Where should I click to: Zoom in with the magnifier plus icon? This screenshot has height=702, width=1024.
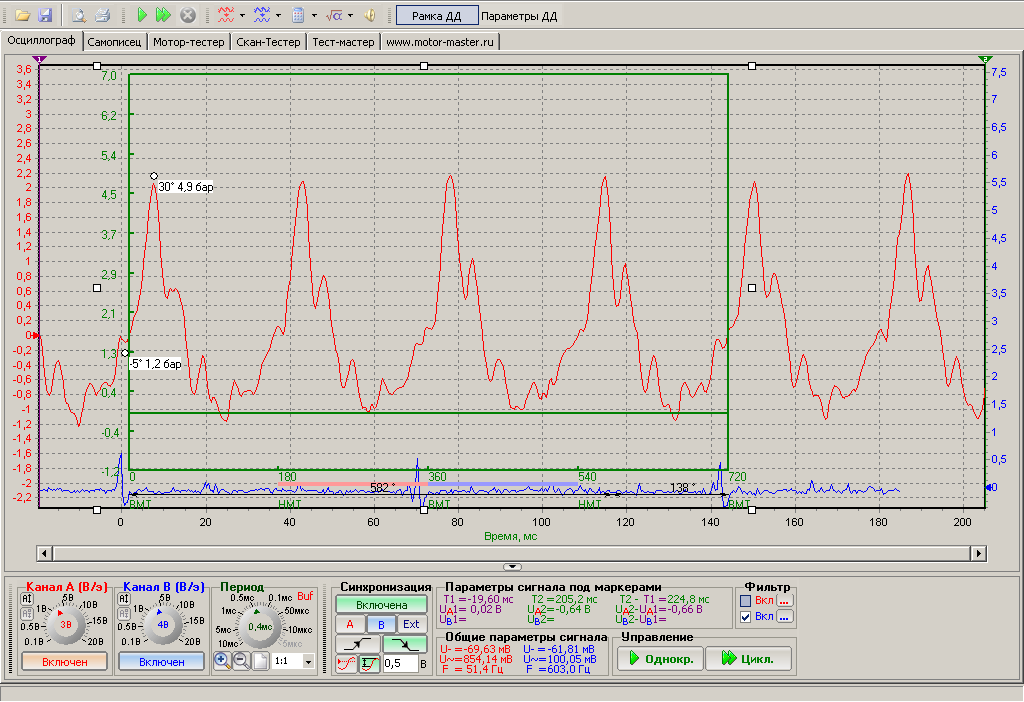point(222,660)
